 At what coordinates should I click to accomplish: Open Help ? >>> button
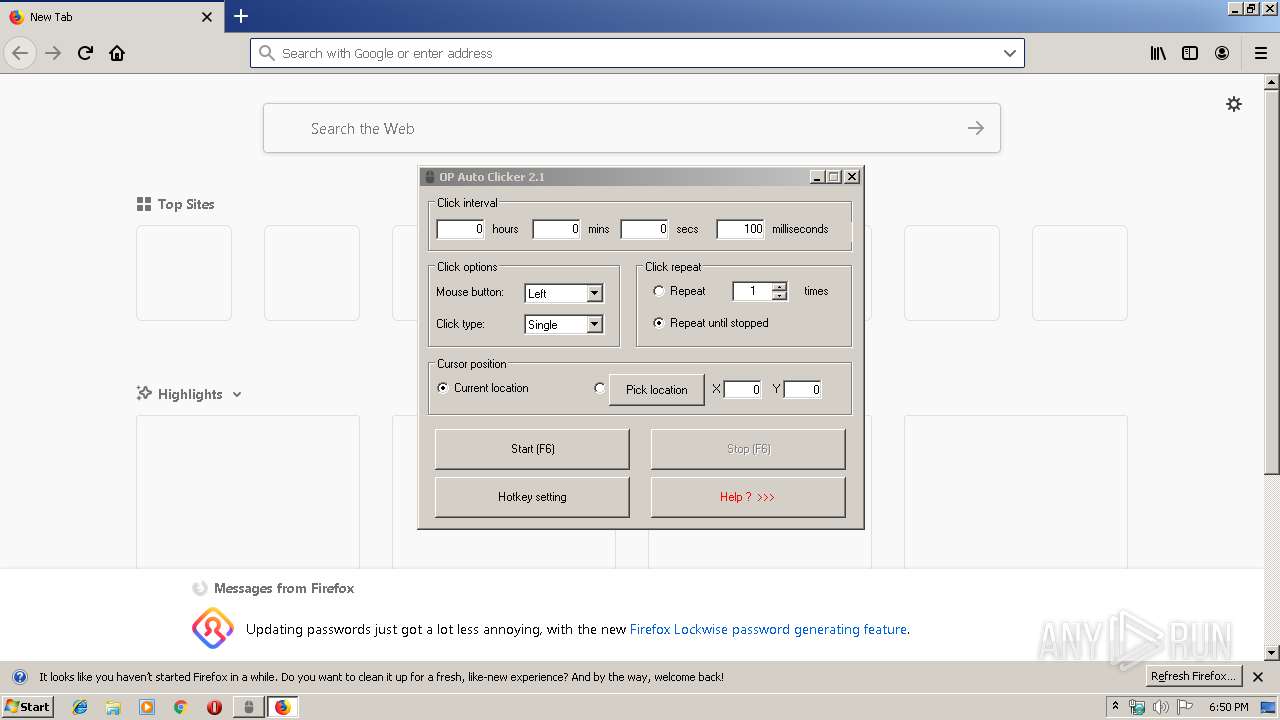748,497
